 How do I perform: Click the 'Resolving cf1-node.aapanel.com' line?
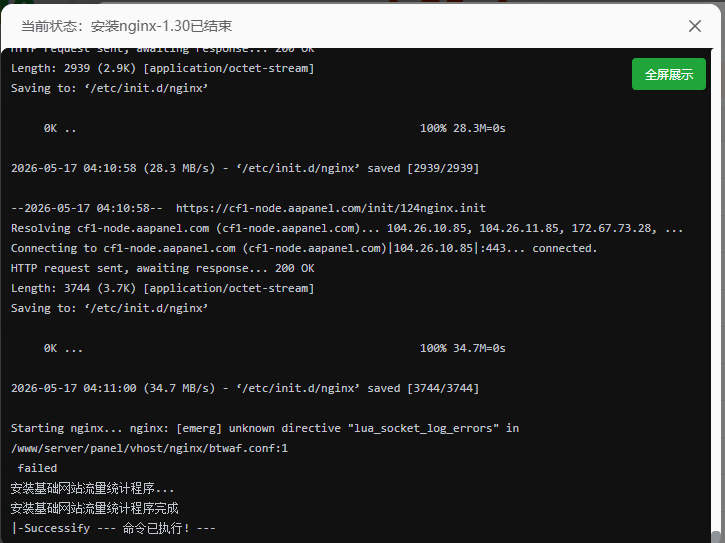point(347,228)
